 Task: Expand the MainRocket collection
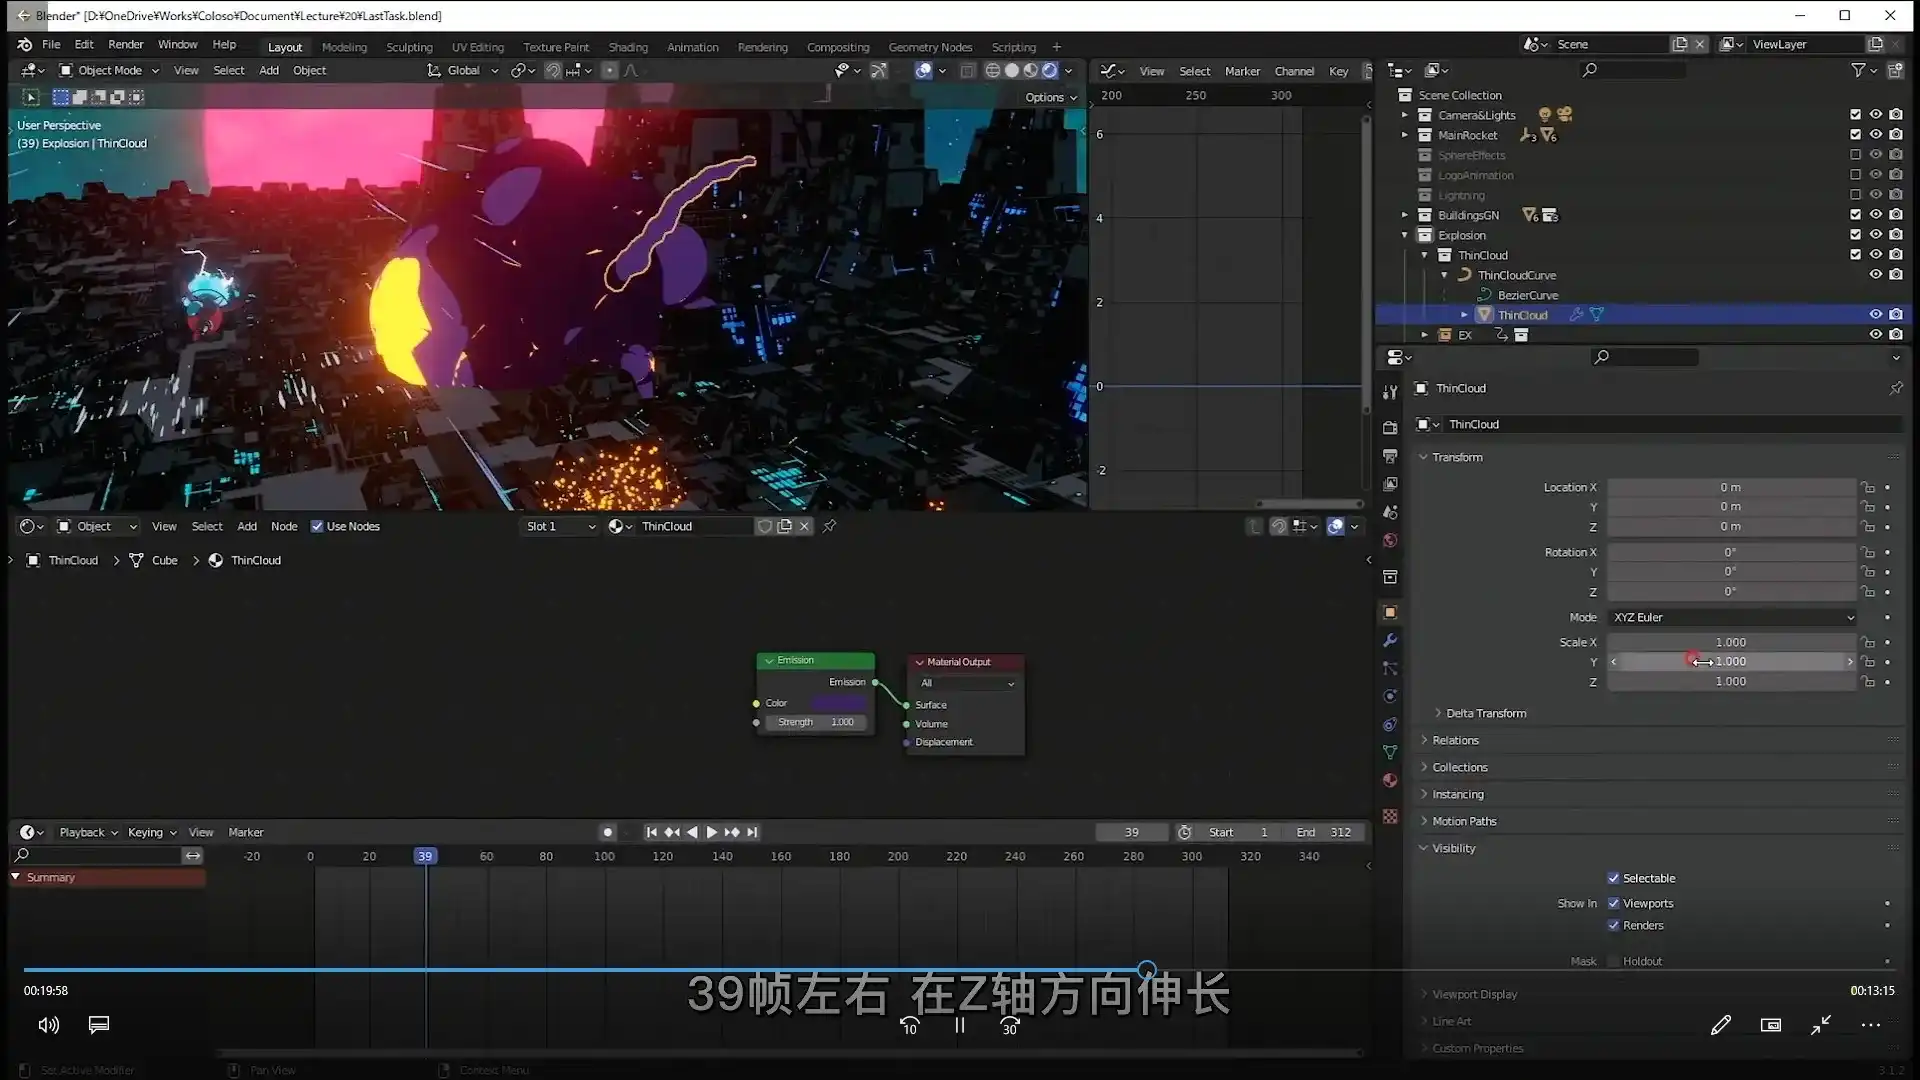click(x=1405, y=135)
